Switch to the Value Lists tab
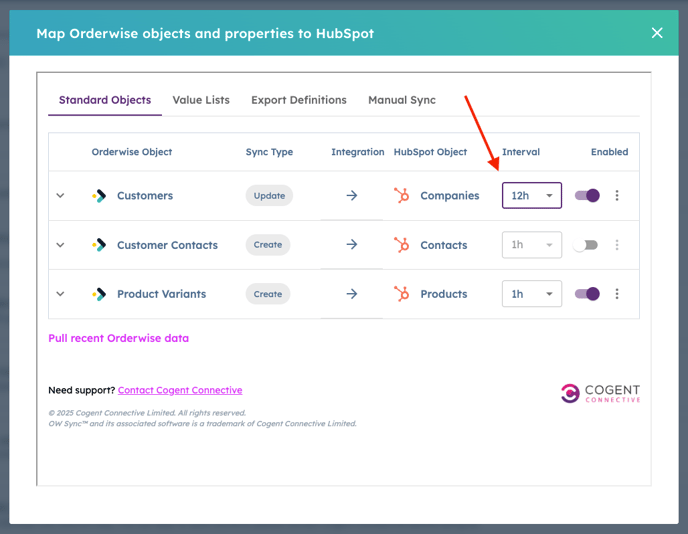This screenshot has height=534, width=688. click(201, 100)
